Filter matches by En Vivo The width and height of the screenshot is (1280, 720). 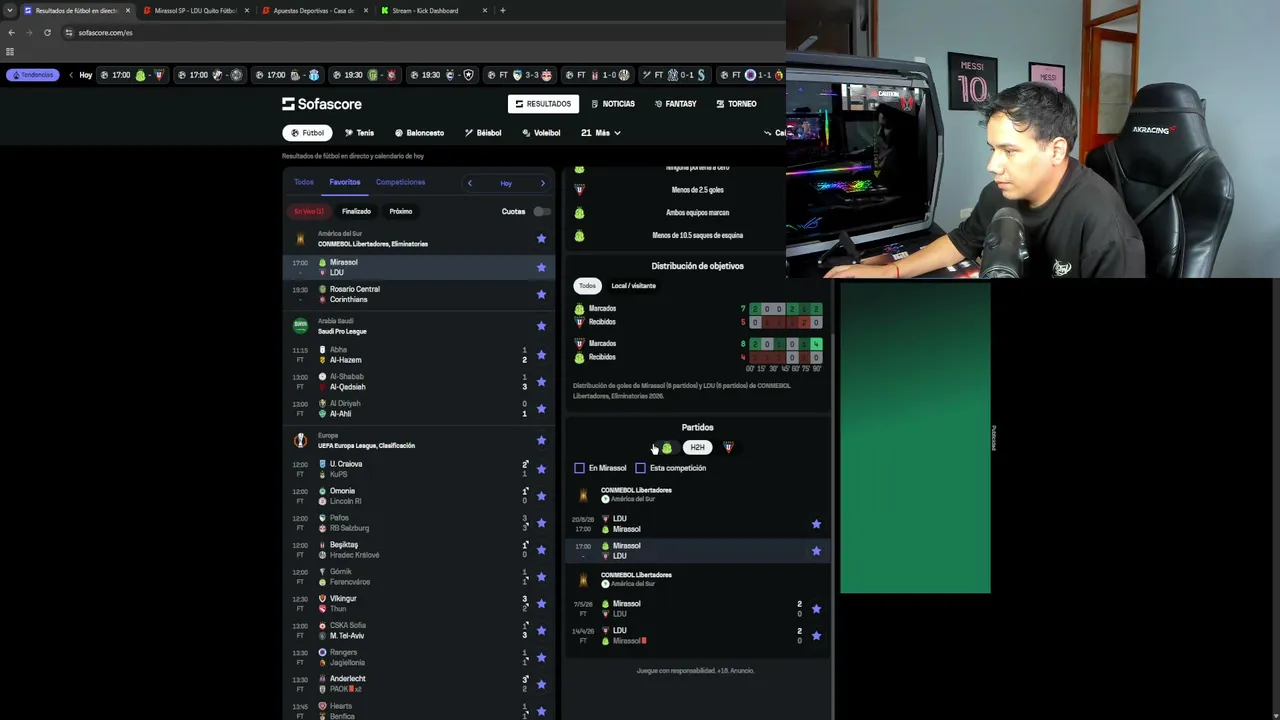pos(309,212)
